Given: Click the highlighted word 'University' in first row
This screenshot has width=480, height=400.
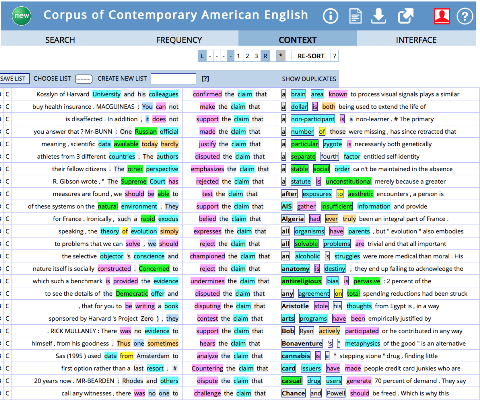Looking at the screenshot, I should click(x=106, y=94).
